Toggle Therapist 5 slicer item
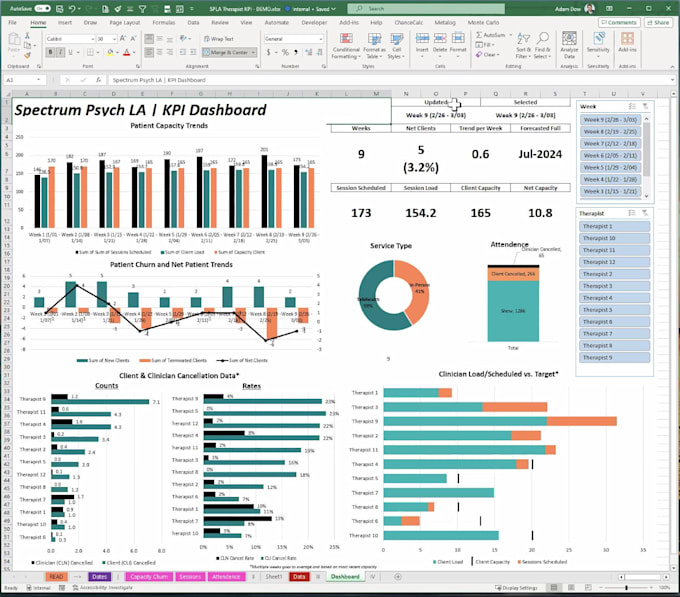 coord(615,310)
